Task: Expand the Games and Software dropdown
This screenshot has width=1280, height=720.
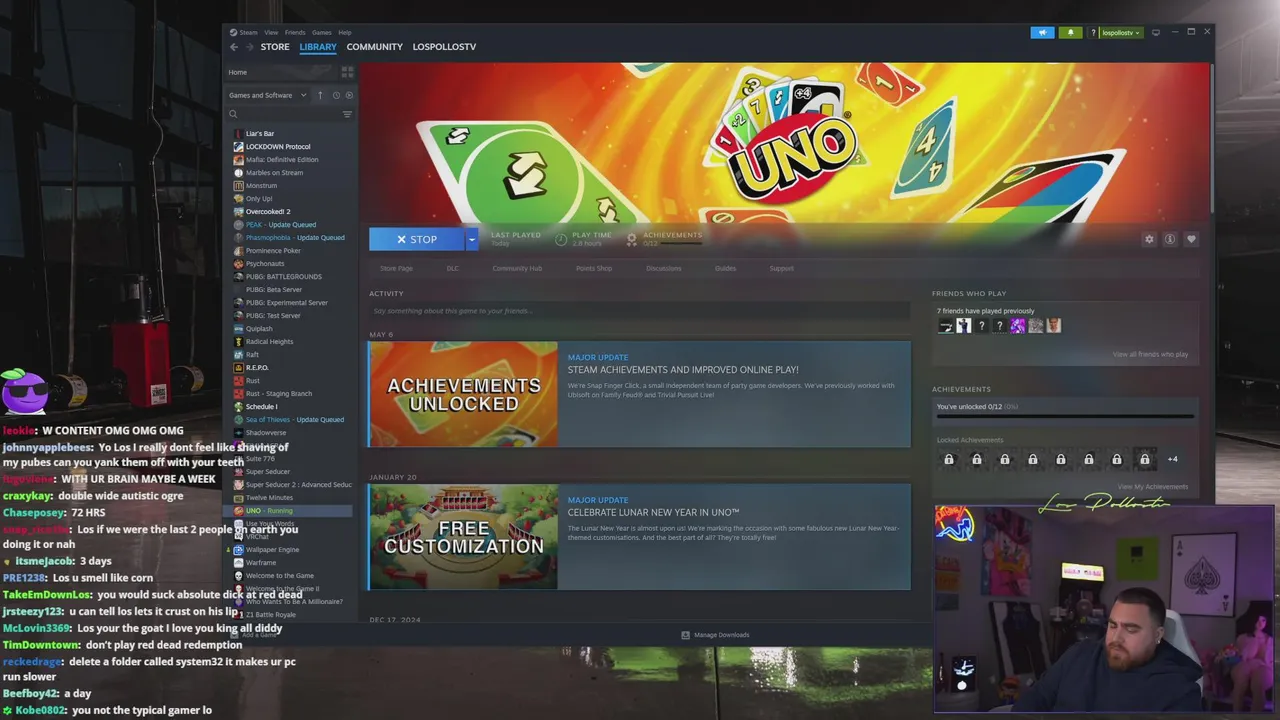Action: (x=268, y=95)
